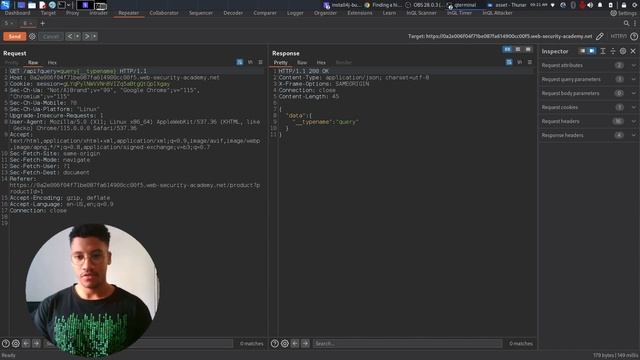Image resolution: width=640 pixels, height=360 pixels.
Task: Expand Request cookies section
Action: [x=589, y=107]
